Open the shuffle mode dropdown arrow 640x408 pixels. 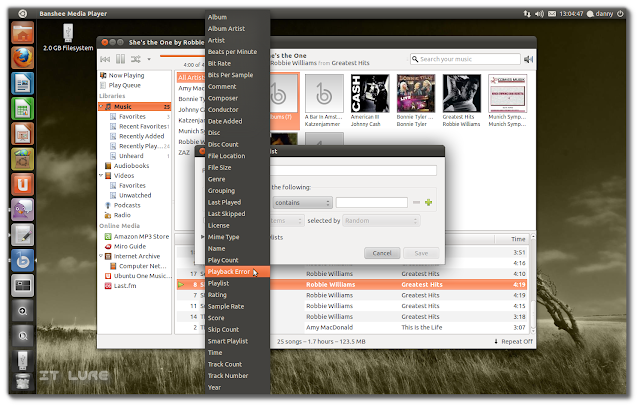coord(149,60)
